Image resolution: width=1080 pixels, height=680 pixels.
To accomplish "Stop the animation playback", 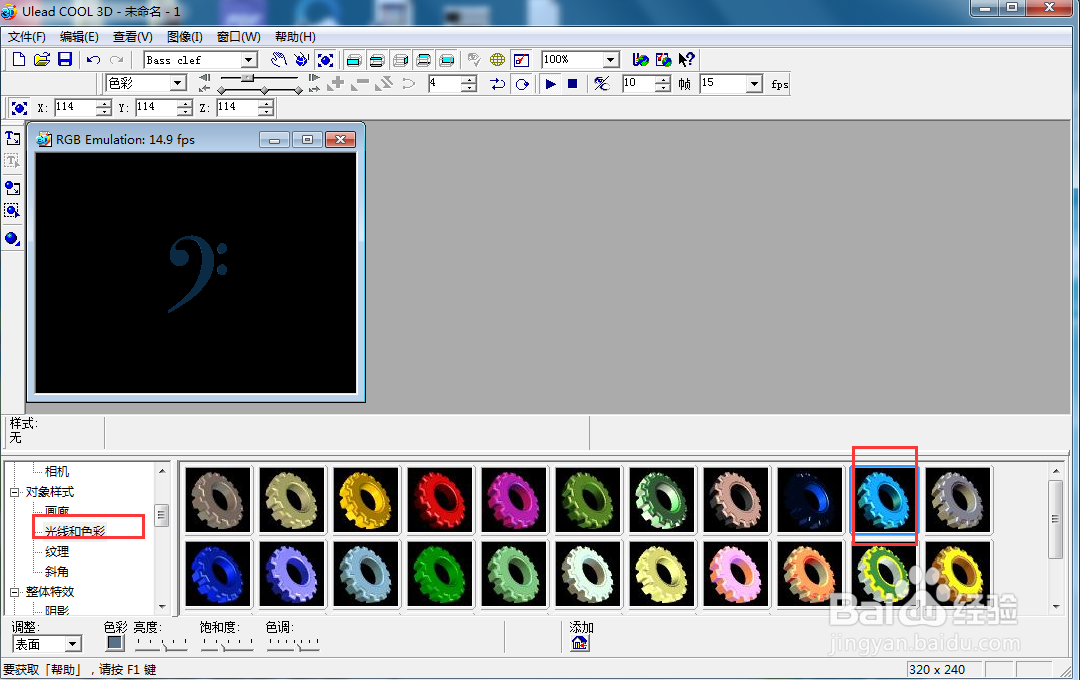I will pos(572,84).
